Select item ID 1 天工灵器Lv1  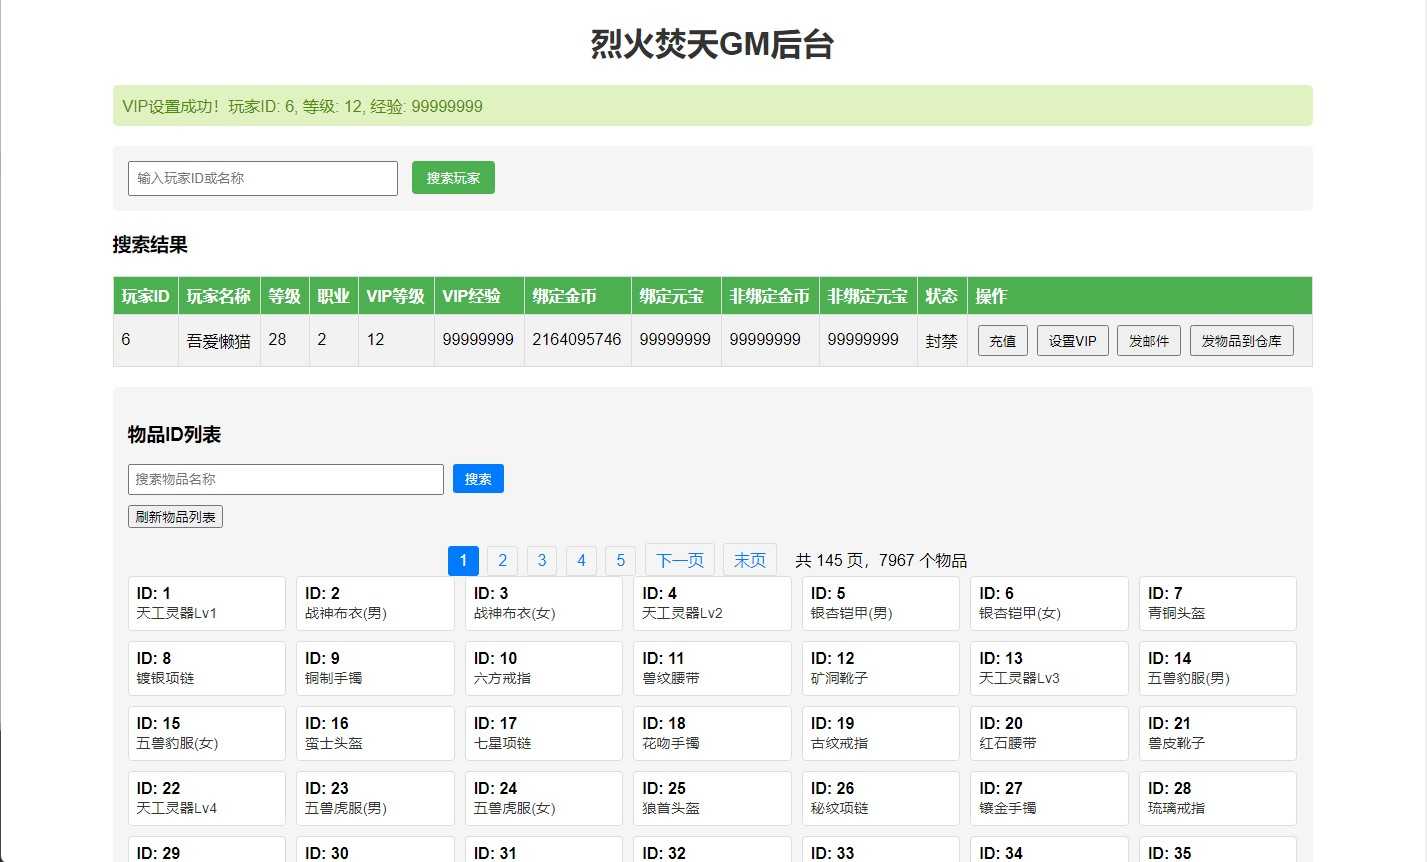206,603
